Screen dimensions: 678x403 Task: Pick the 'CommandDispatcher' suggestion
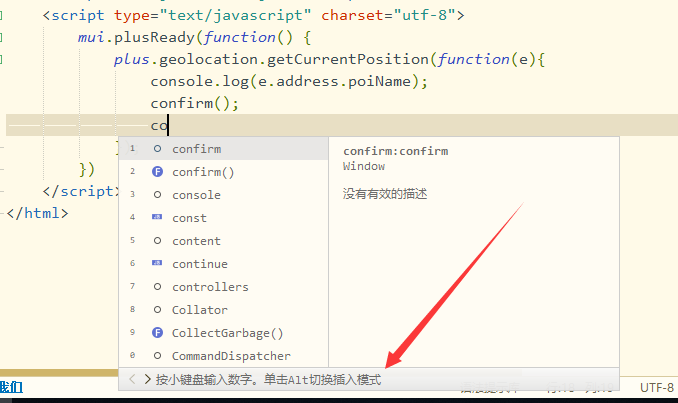[224, 356]
